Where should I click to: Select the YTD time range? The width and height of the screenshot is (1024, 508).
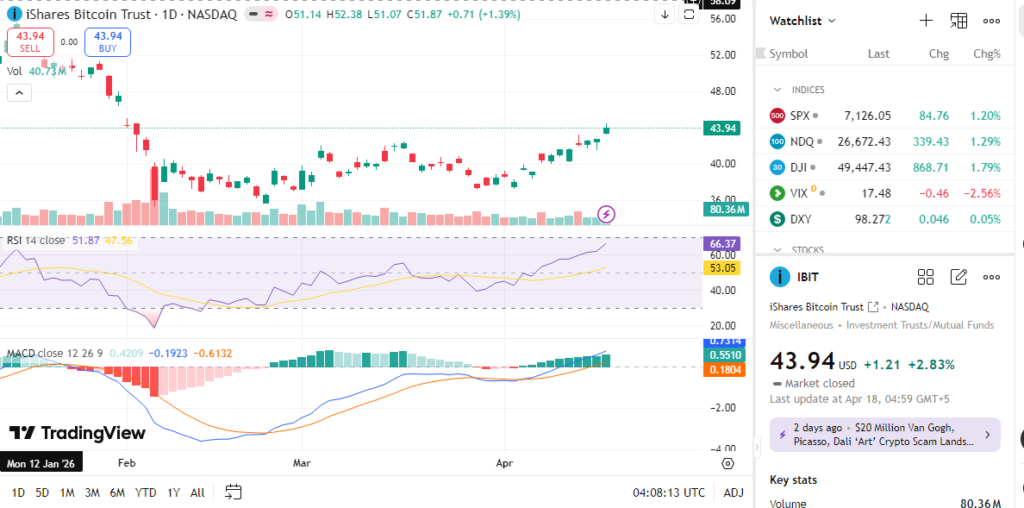point(145,492)
